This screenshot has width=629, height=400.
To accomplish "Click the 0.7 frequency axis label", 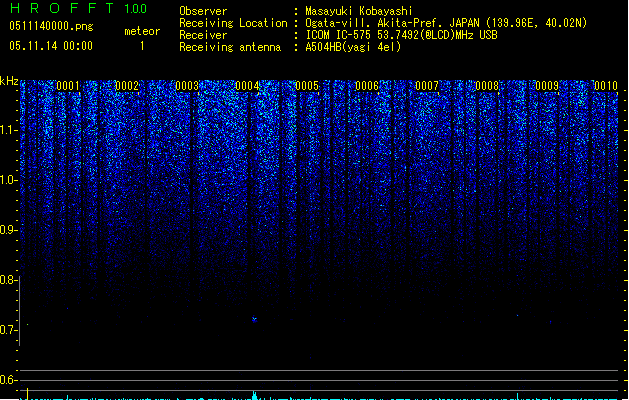I will pyautogui.click(x=8, y=330).
